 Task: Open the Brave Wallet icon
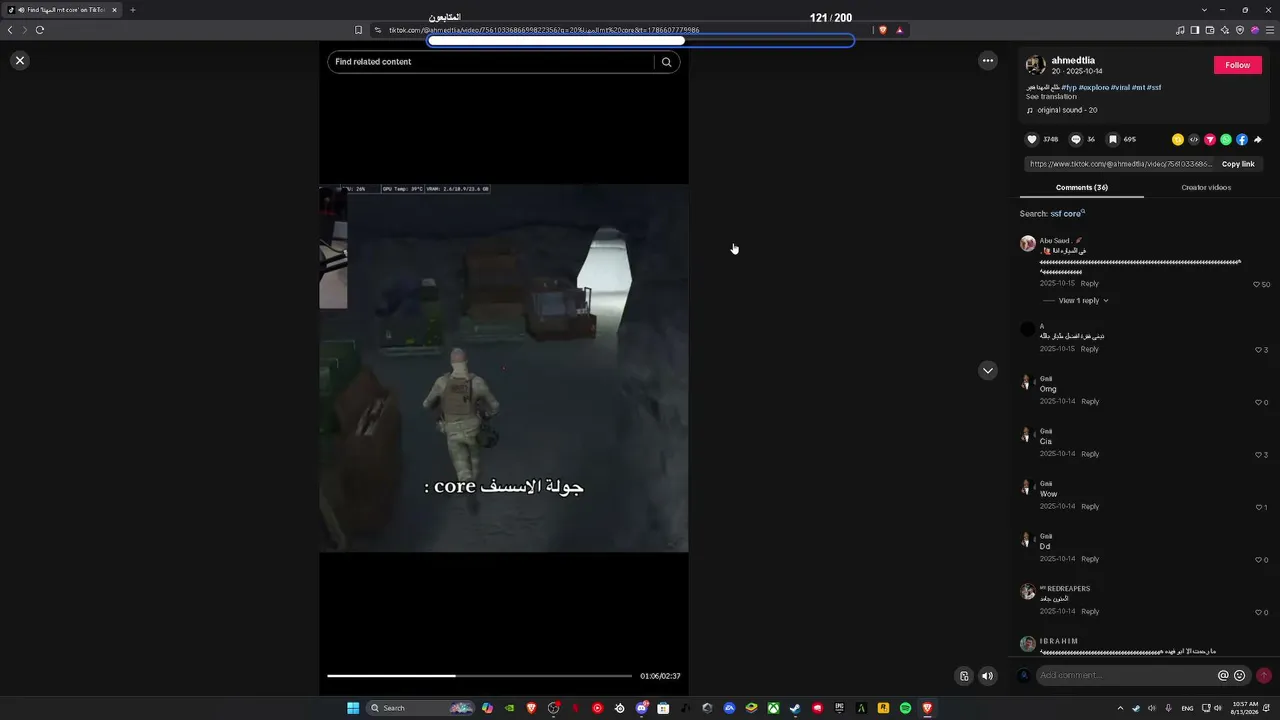[x=1210, y=30]
